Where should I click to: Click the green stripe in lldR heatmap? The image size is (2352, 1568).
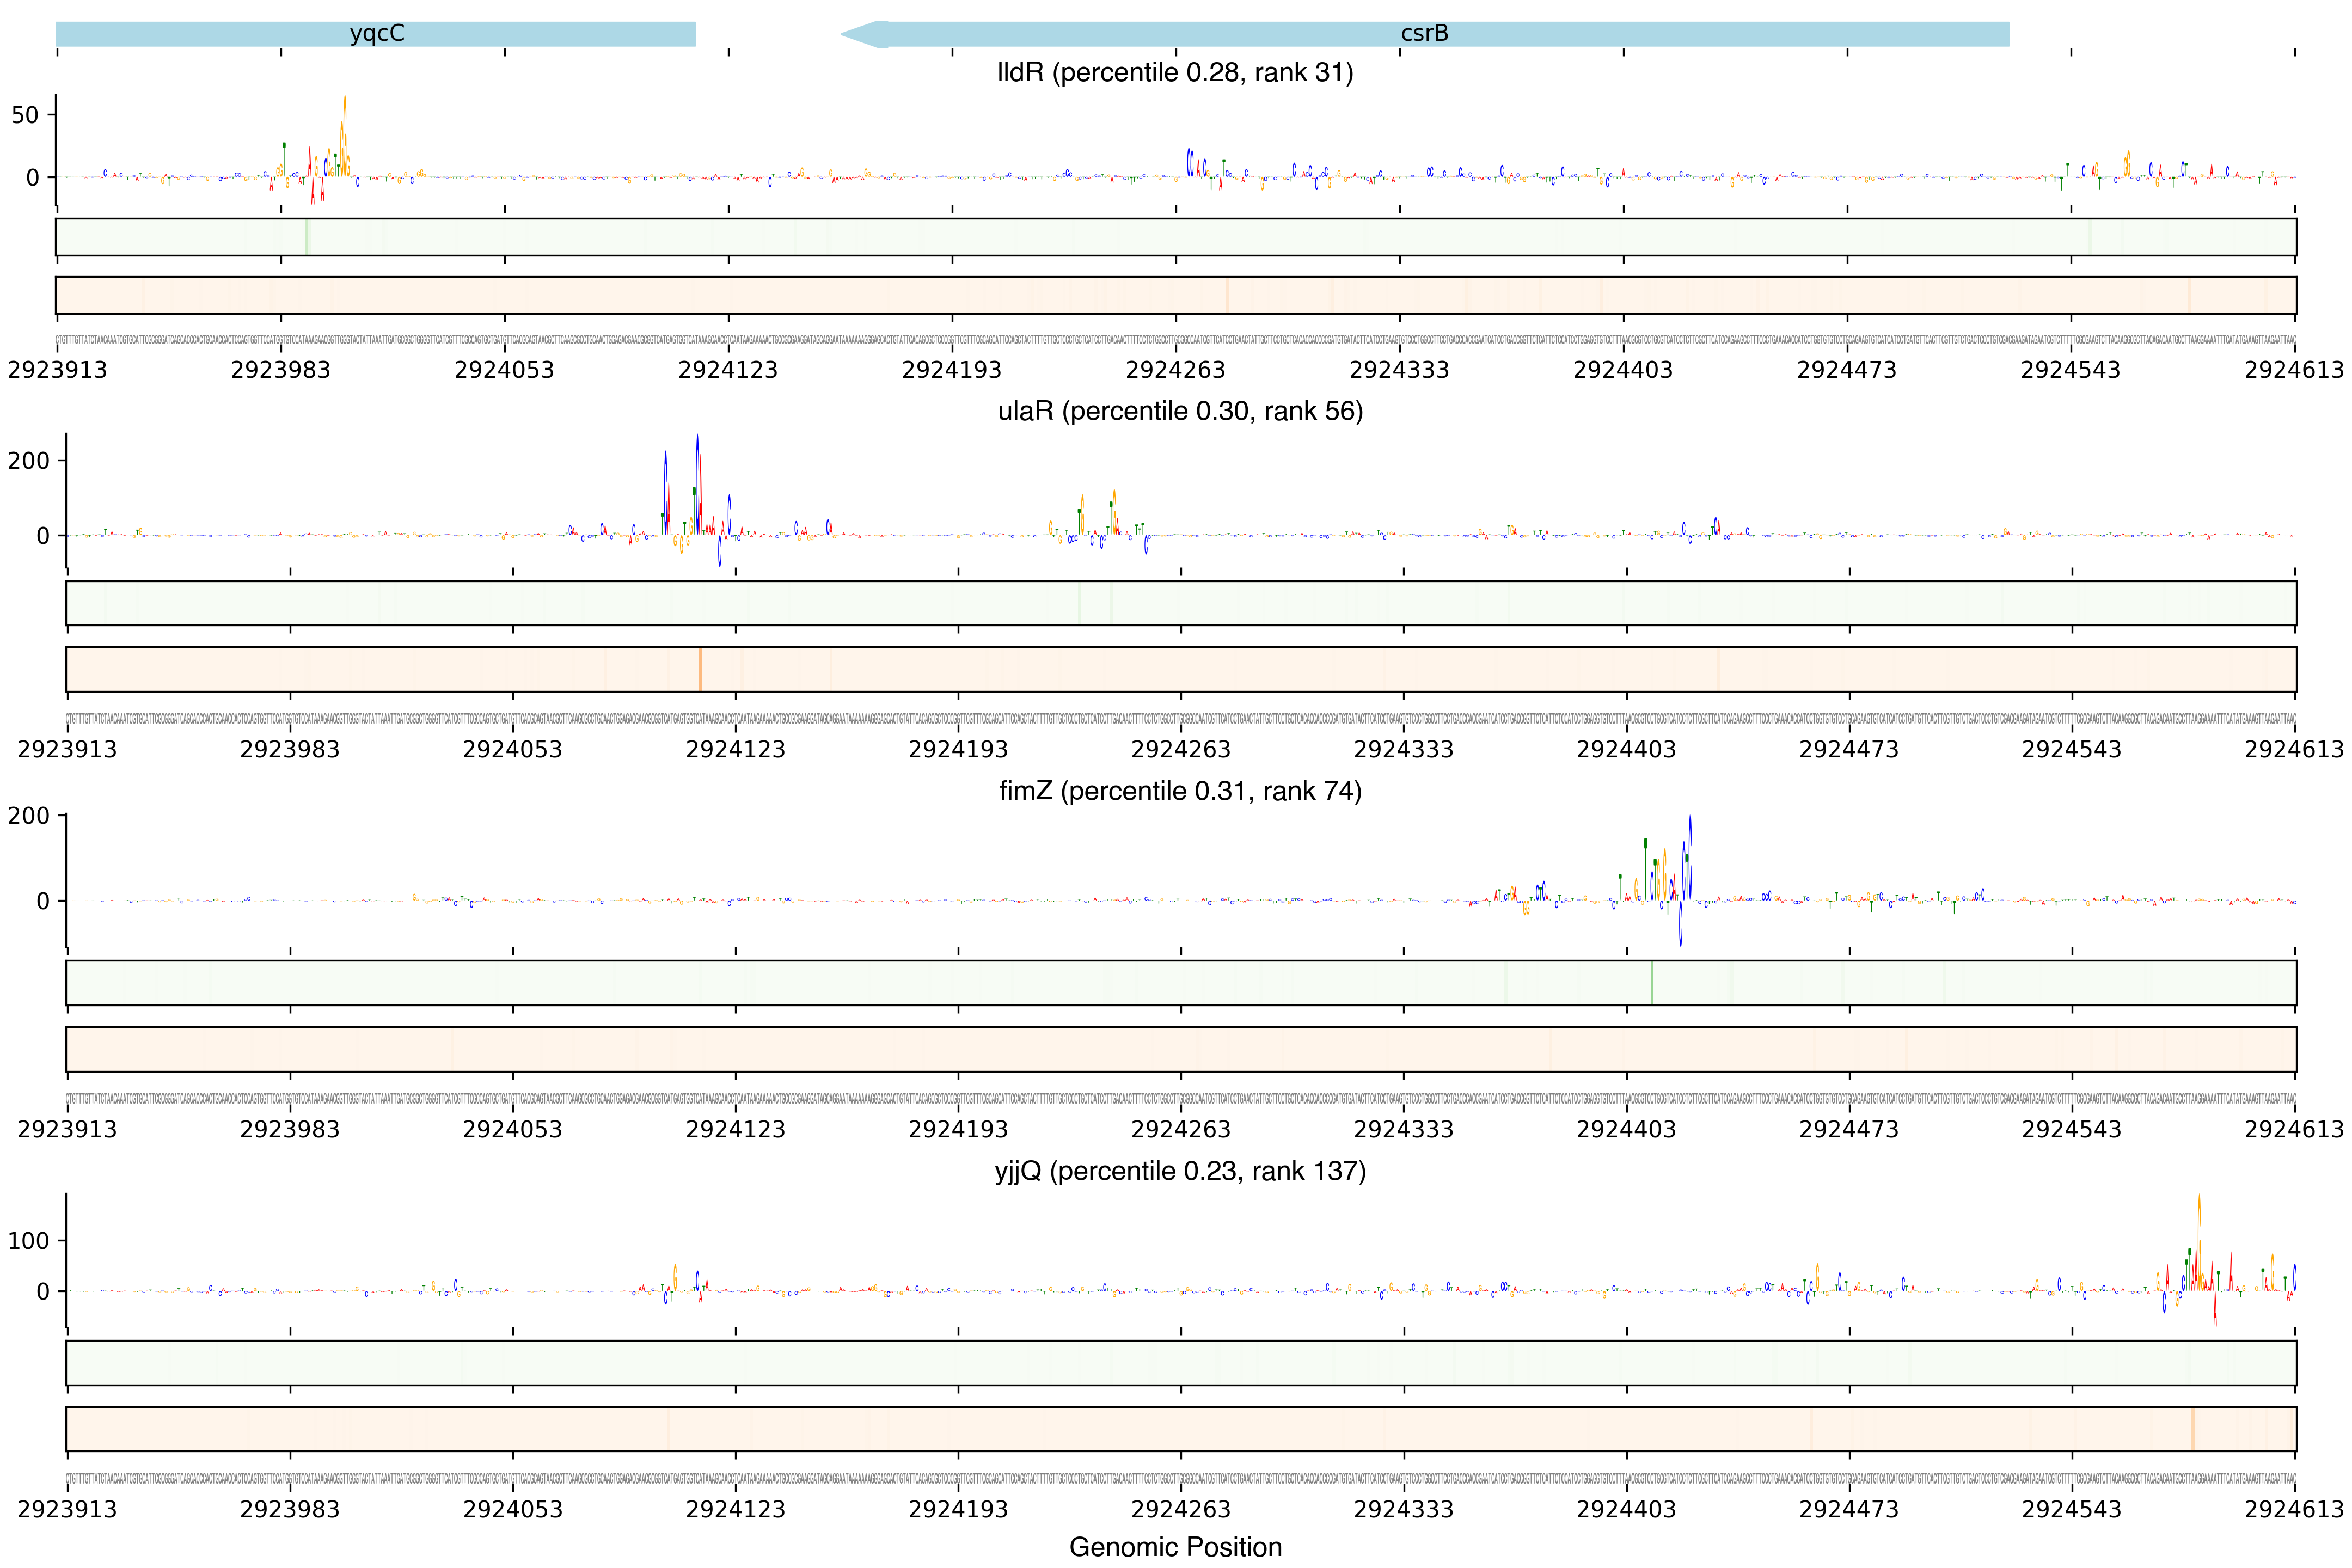307,237
